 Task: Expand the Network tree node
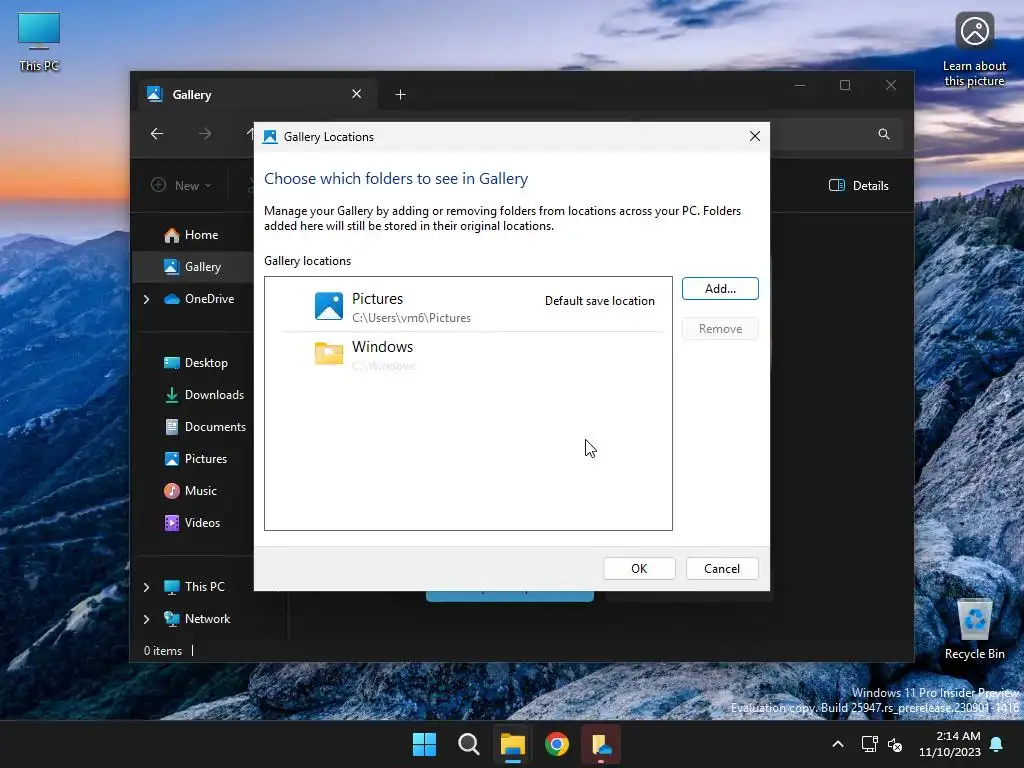[x=146, y=619]
